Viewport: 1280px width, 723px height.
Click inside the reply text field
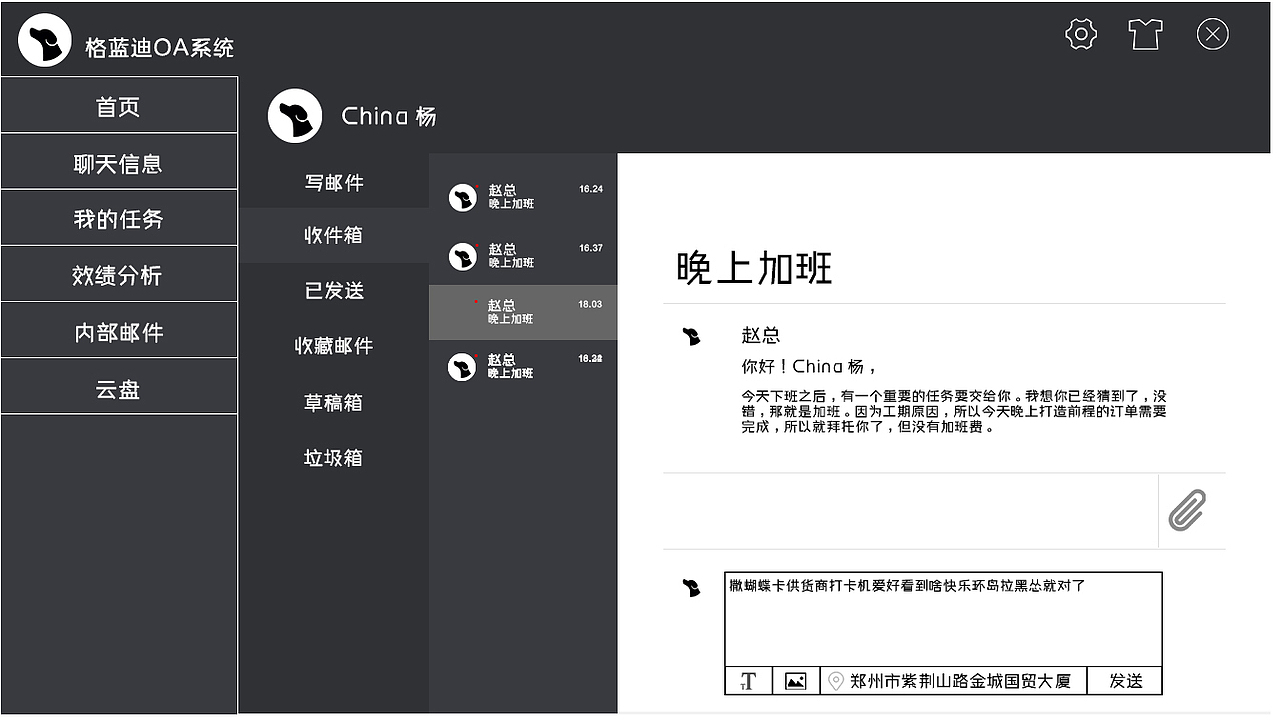click(x=940, y=615)
